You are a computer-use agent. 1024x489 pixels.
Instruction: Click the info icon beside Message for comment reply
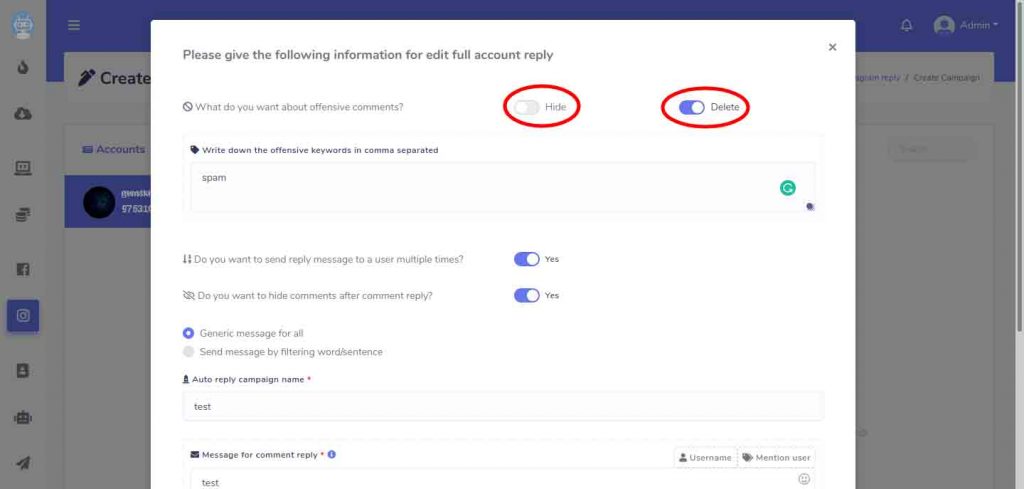(x=332, y=454)
